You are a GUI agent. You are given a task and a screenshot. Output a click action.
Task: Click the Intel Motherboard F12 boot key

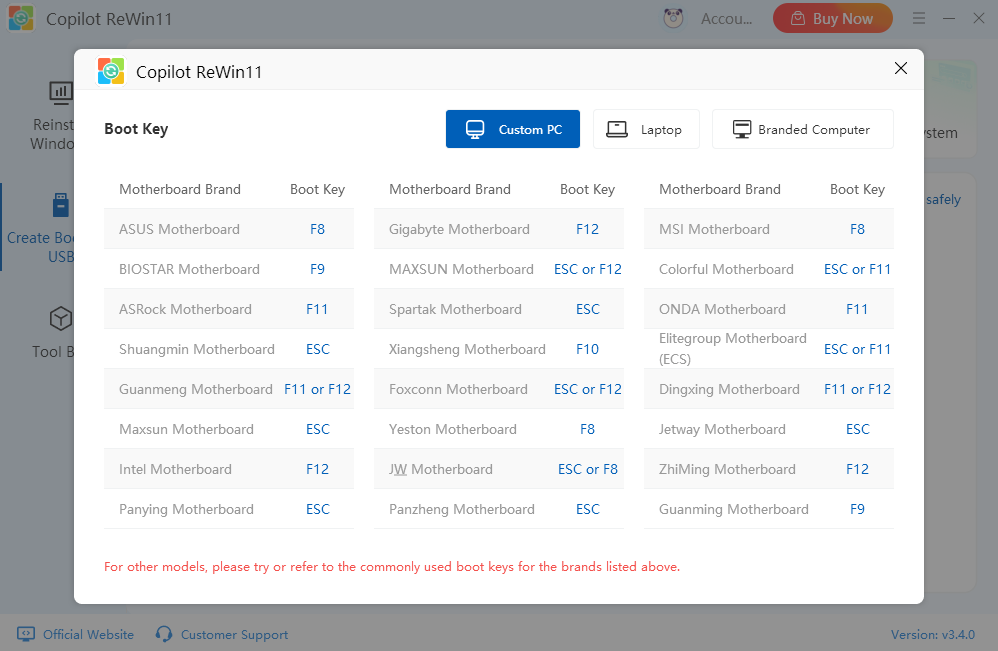coord(317,469)
